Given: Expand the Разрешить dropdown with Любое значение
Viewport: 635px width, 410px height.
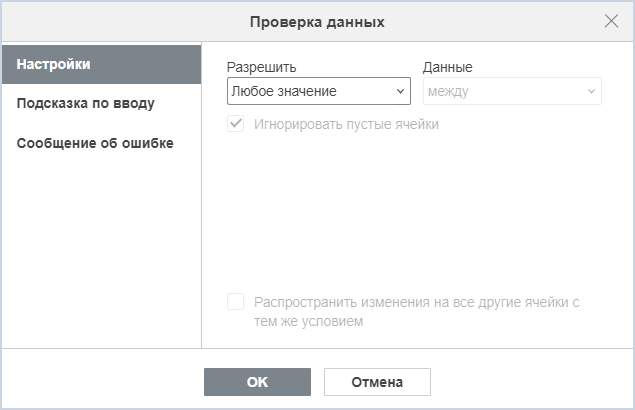Looking at the screenshot, I should pyautogui.click(x=319, y=91).
